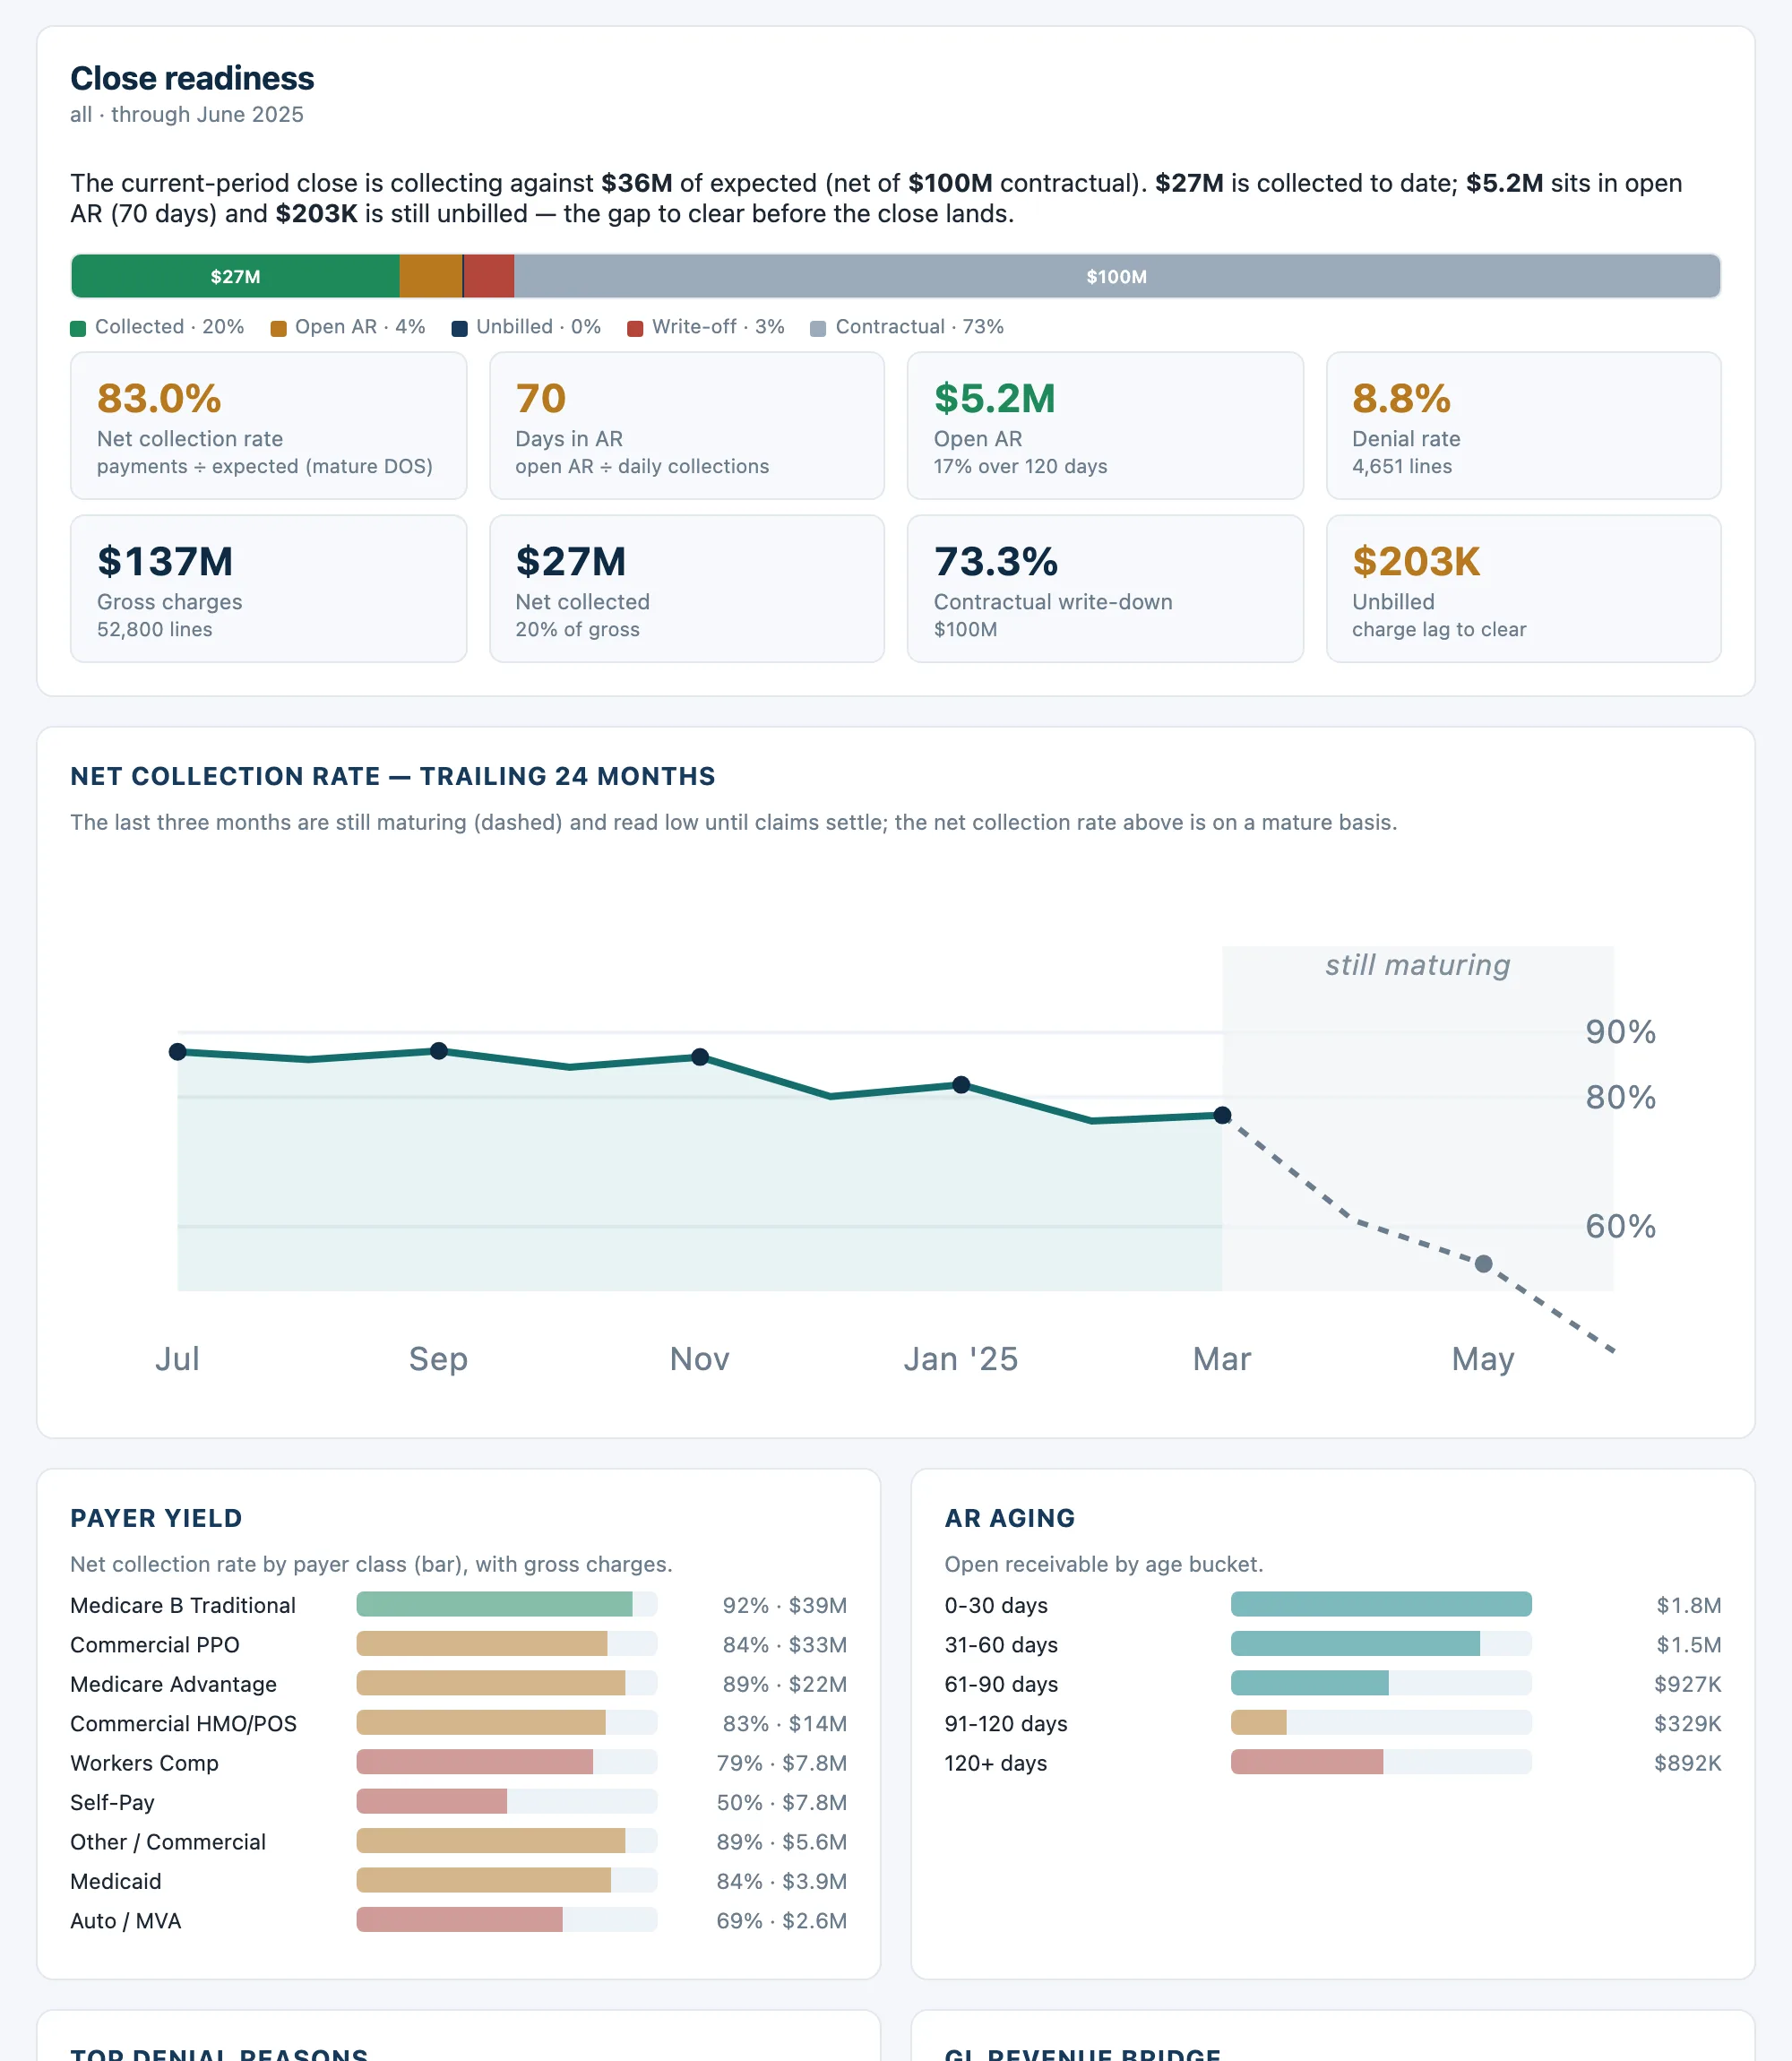Click the Close readiness heading

[192, 78]
